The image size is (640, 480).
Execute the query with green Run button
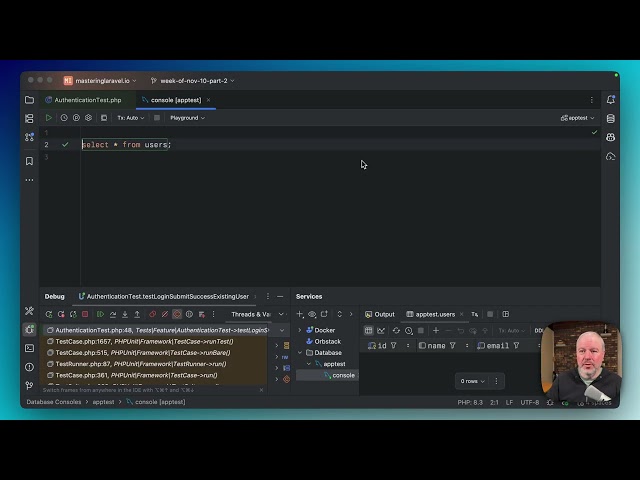point(49,118)
